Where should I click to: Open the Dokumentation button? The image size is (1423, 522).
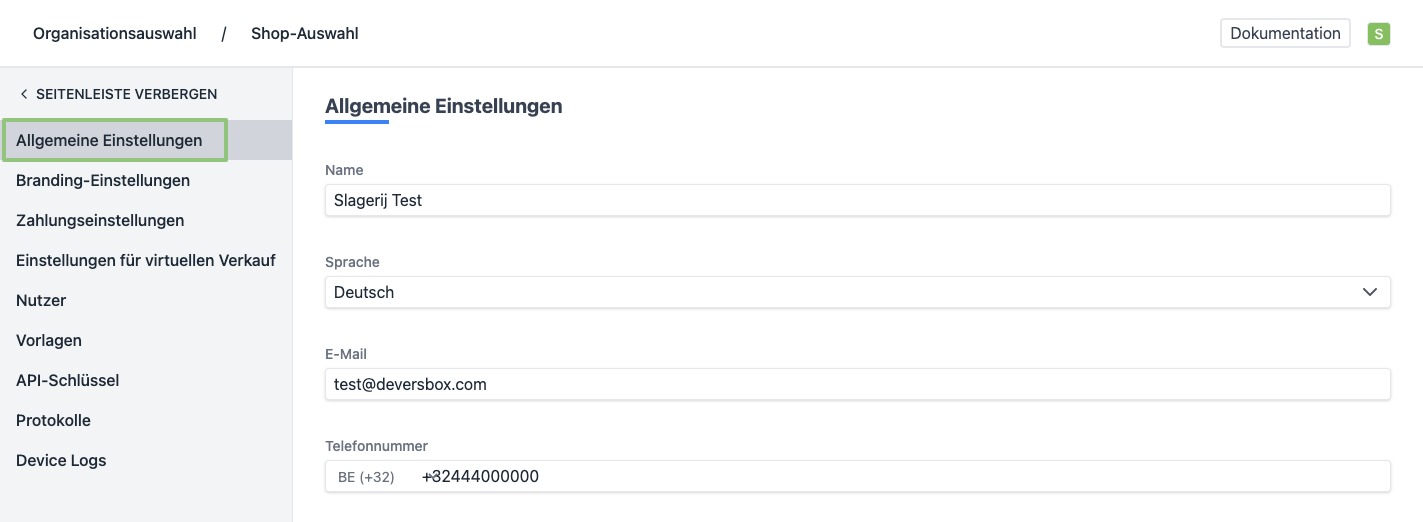pyautogui.click(x=1285, y=33)
